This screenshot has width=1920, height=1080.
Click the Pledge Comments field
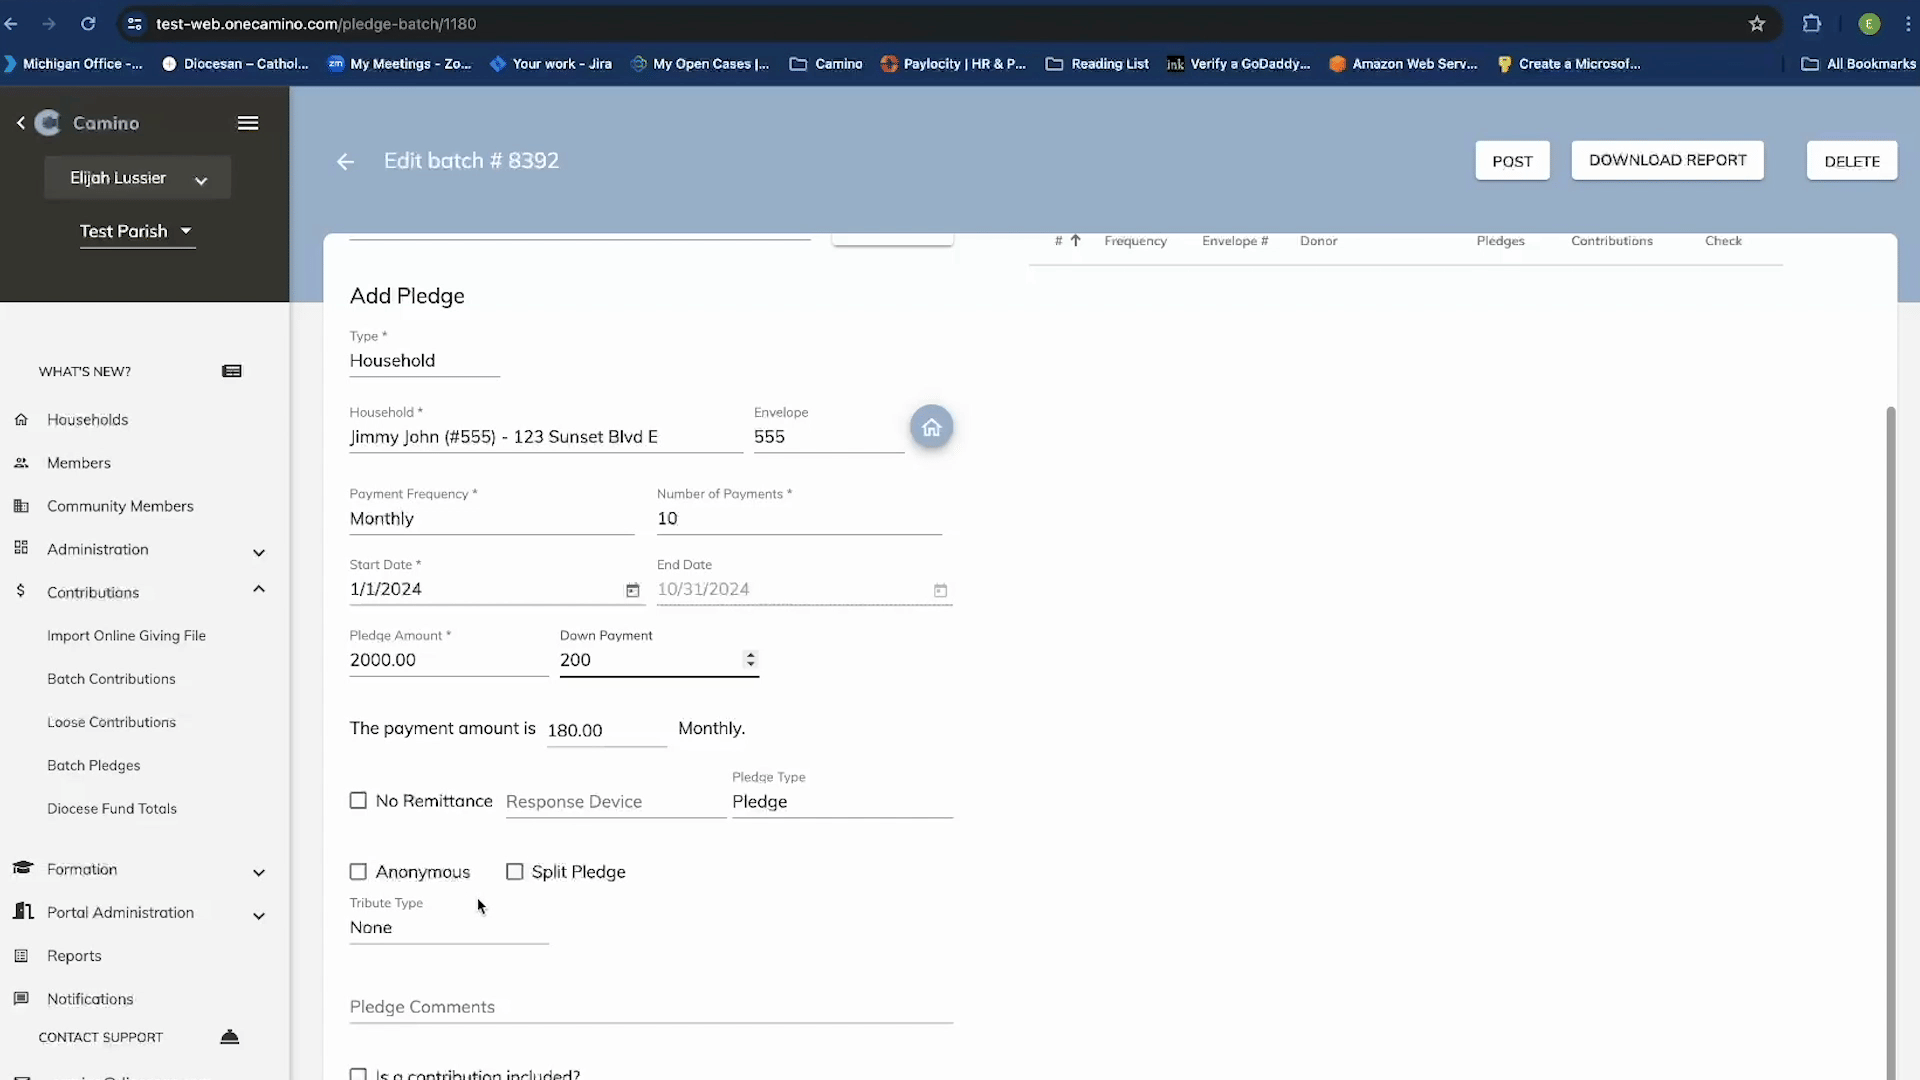click(x=651, y=1006)
